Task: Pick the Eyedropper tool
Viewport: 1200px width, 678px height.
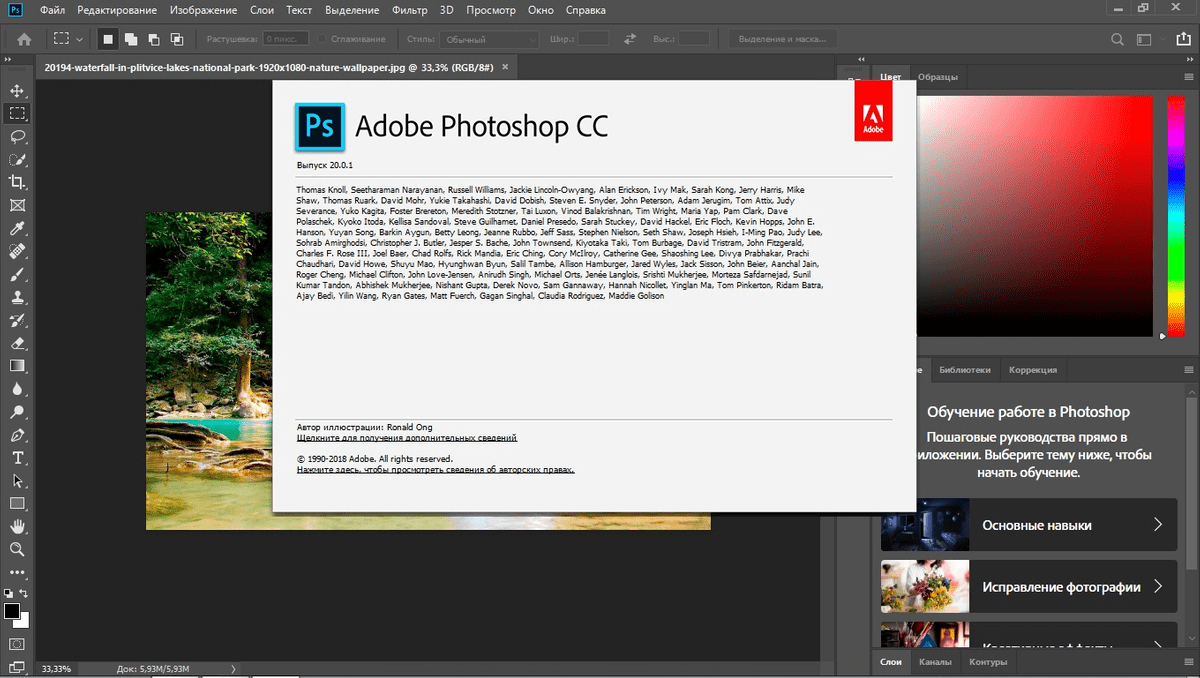Action: [x=17, y=229]
